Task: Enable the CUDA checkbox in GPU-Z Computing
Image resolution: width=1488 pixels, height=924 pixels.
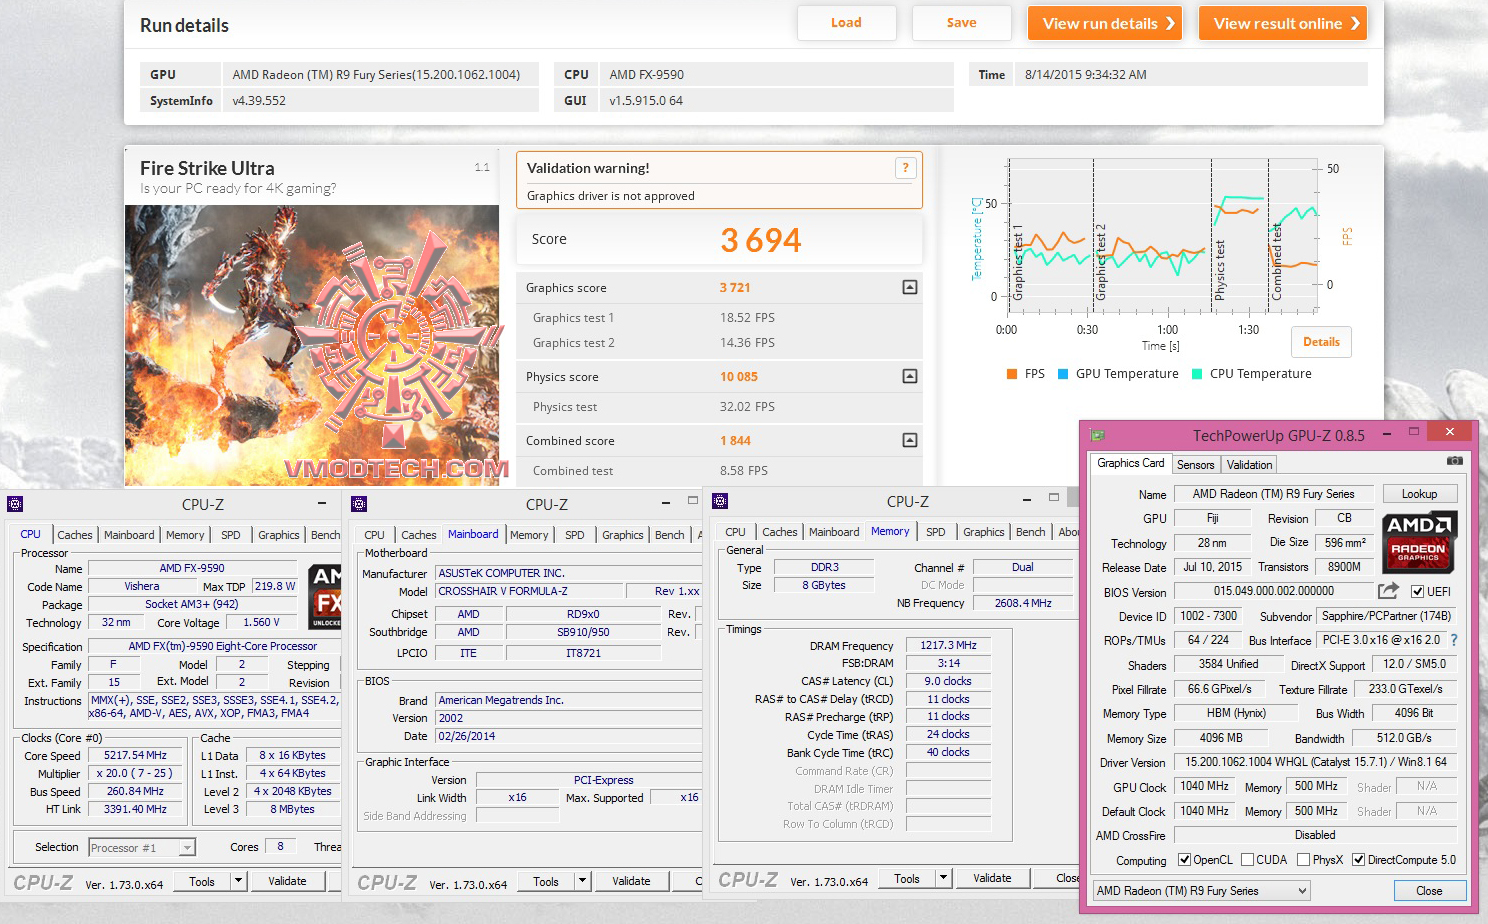Action: coord(1247,859)
